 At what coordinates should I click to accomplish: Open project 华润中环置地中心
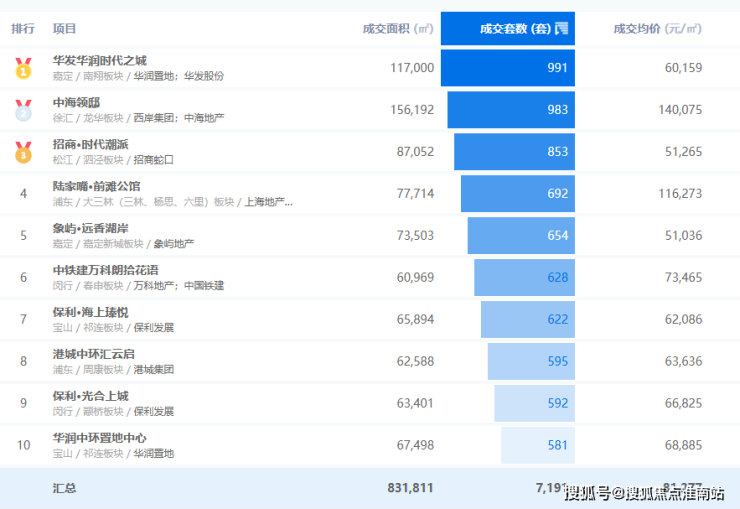100,438
